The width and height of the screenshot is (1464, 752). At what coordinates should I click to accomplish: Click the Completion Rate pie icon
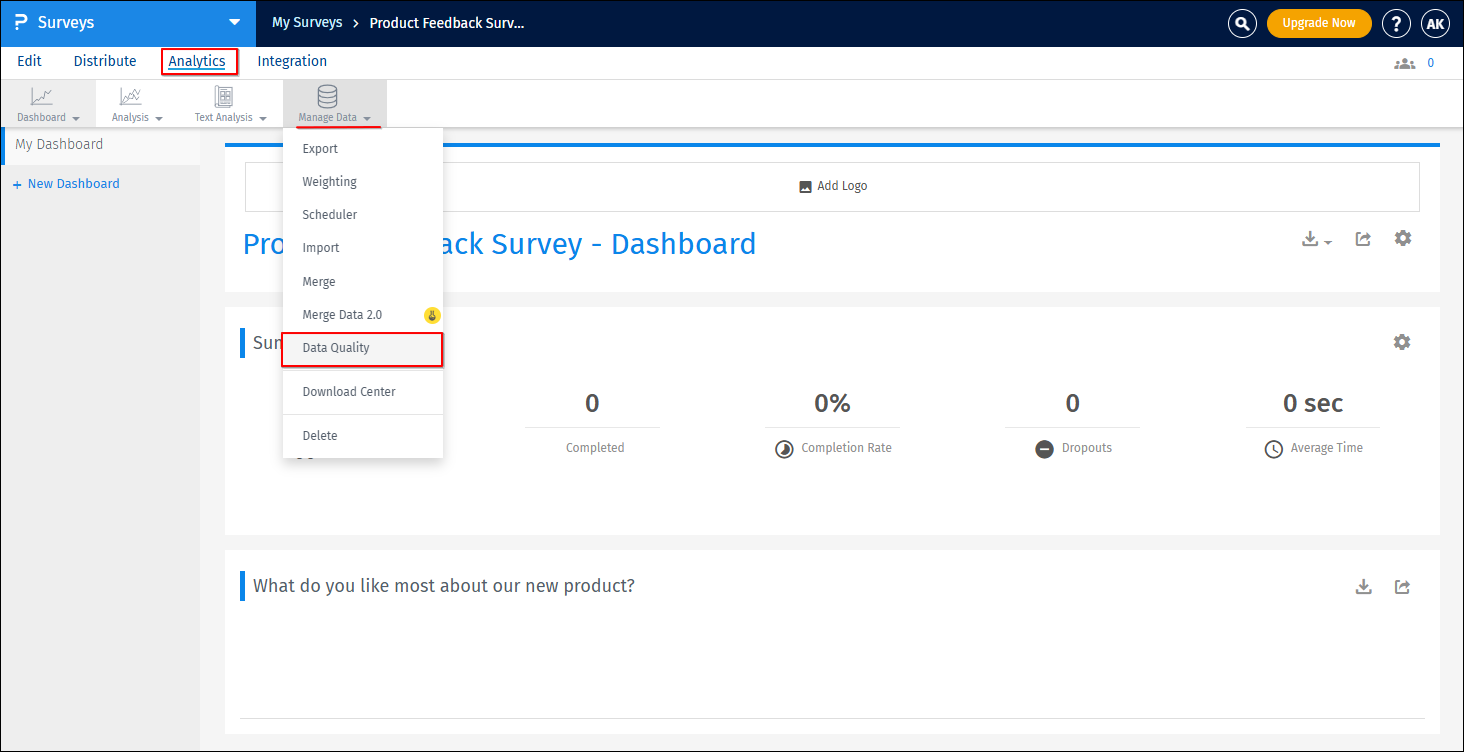[x=784, y=449]
